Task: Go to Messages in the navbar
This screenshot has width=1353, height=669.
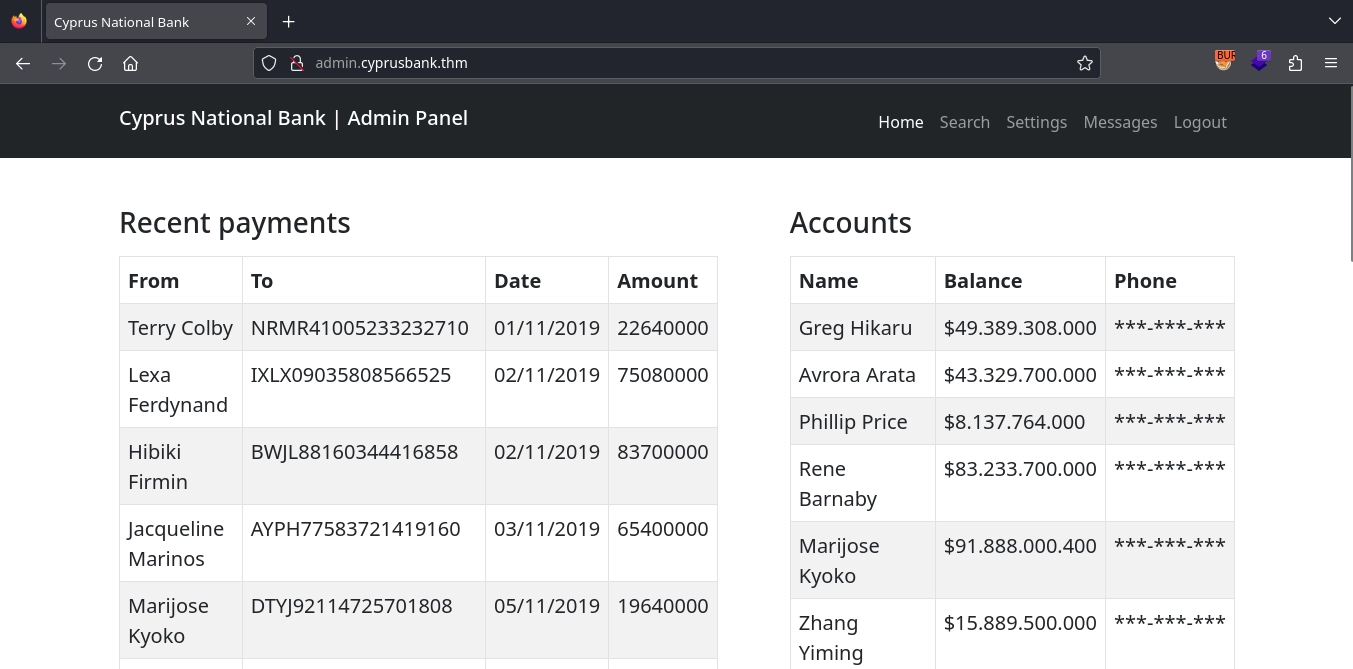Action: coord(1120,122)
